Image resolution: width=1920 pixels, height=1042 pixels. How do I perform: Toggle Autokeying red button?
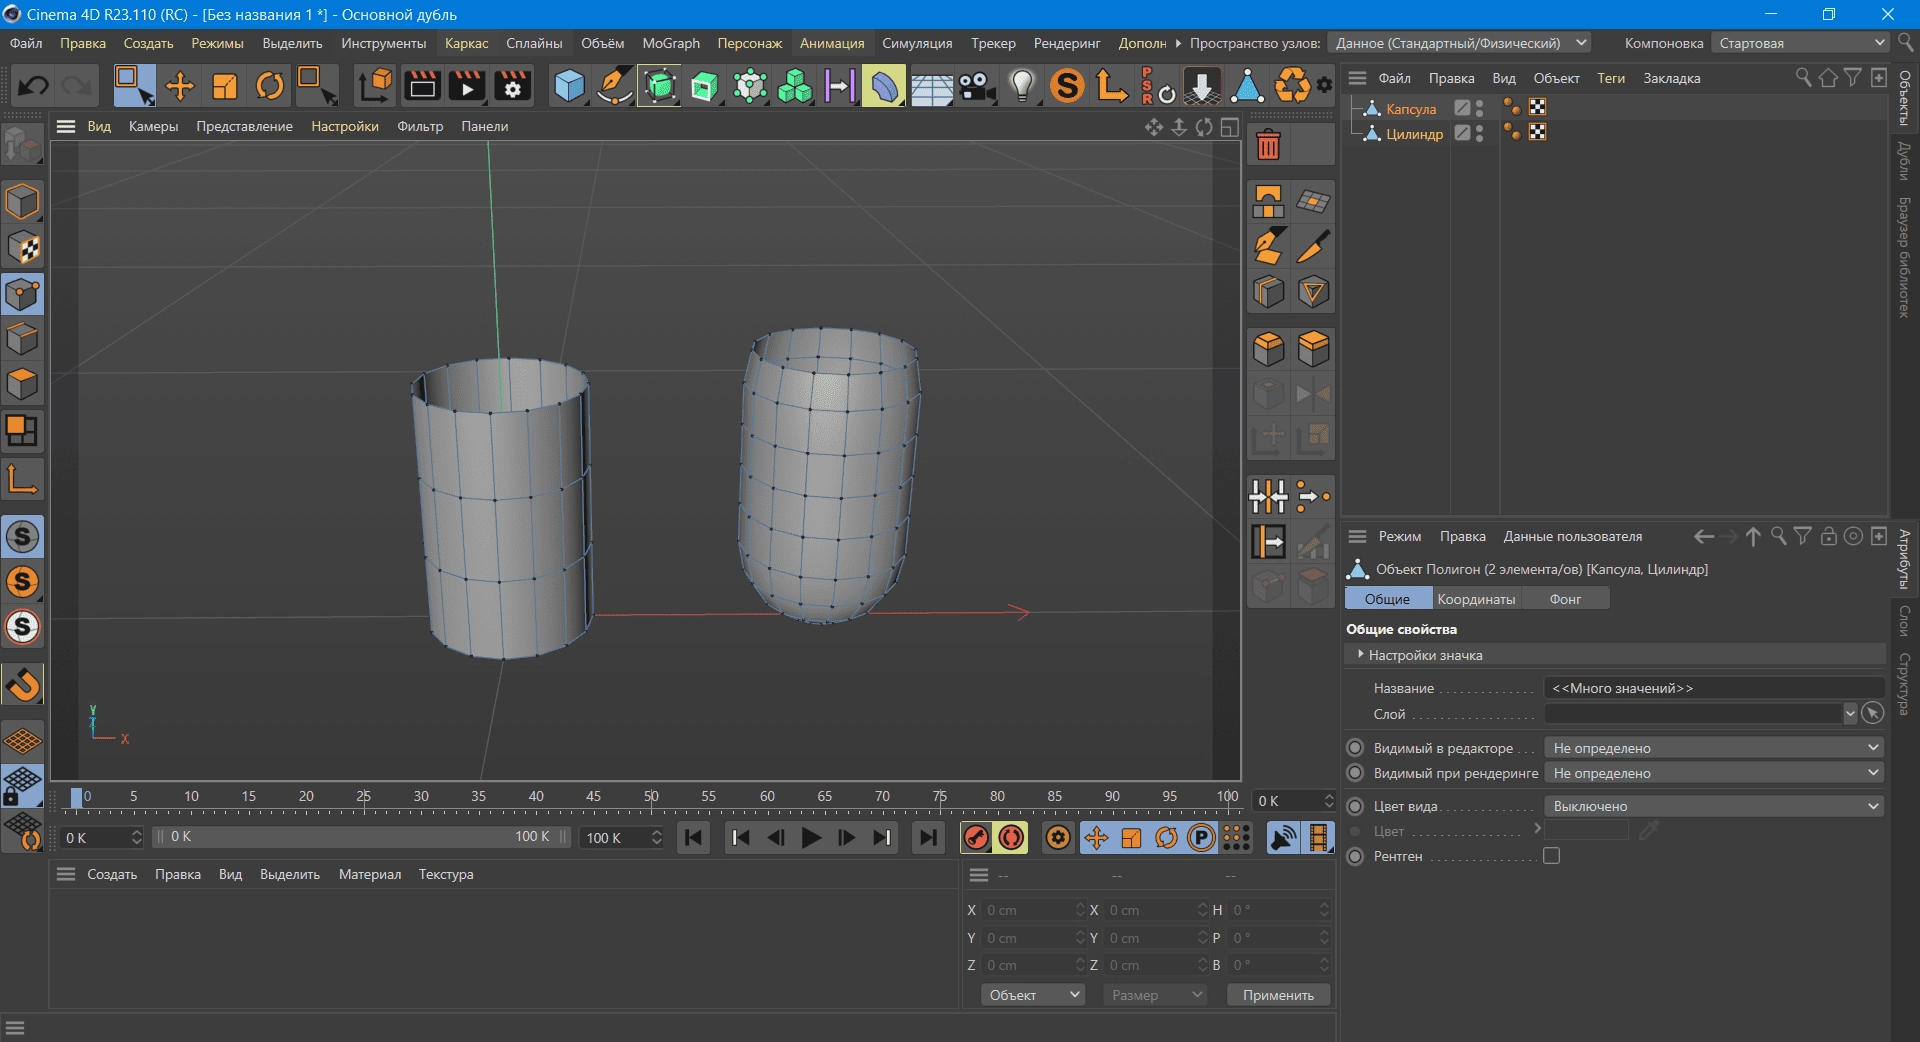click(1011, 838)
